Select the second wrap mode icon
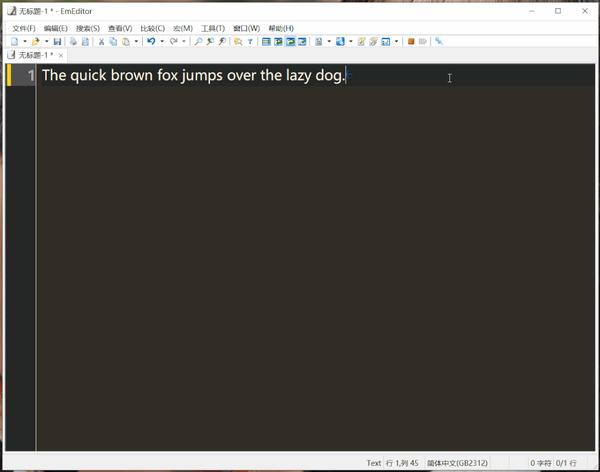Screen dimensions: 600x472 [278, 42]
